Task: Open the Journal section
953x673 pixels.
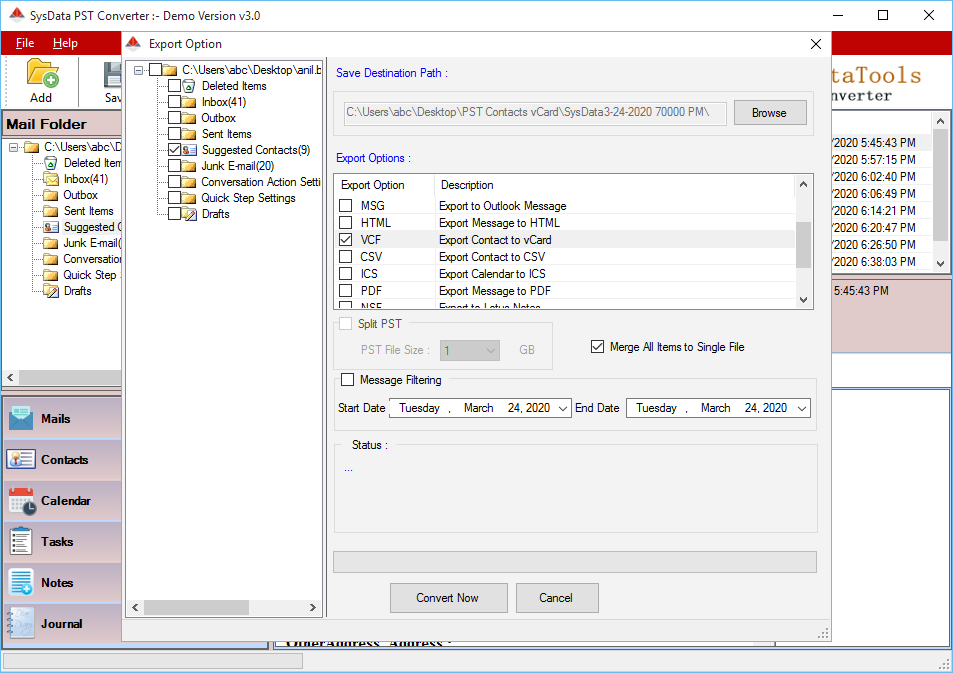Action: tap(63, 623)
